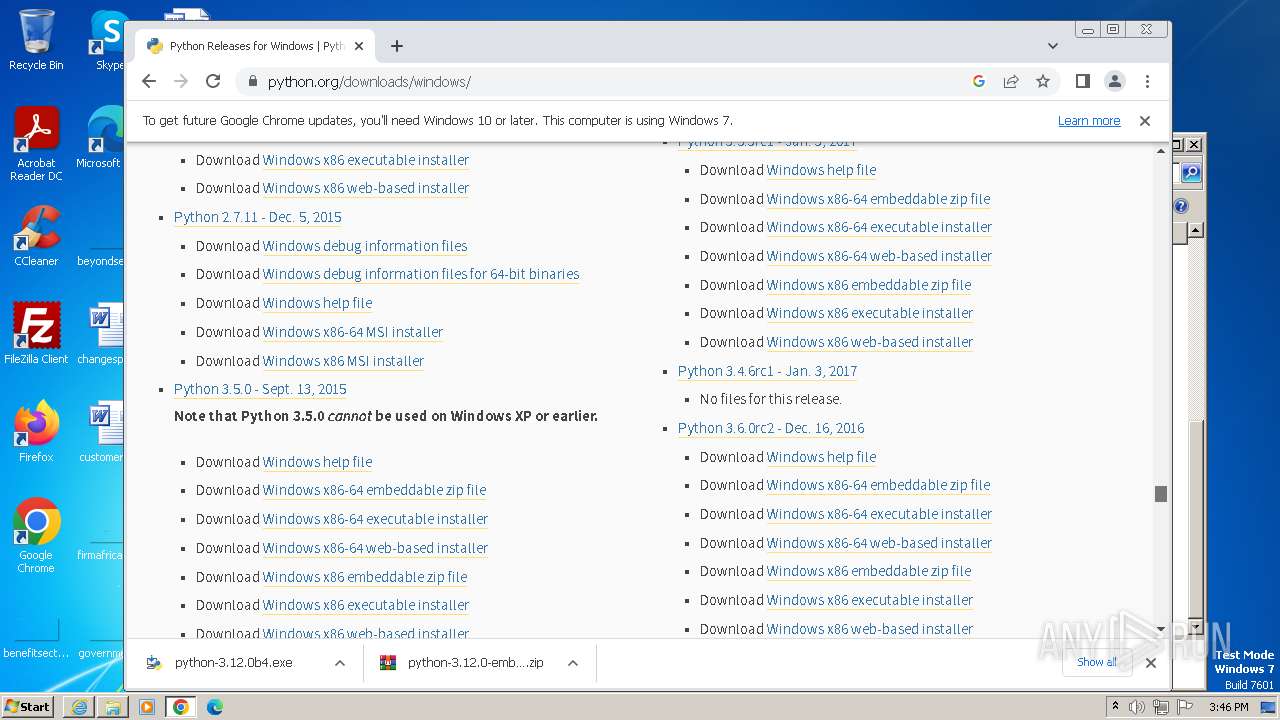
Task: Open File Explorer from taskbar
Action: pyautogui.click(x=113, y=707)
